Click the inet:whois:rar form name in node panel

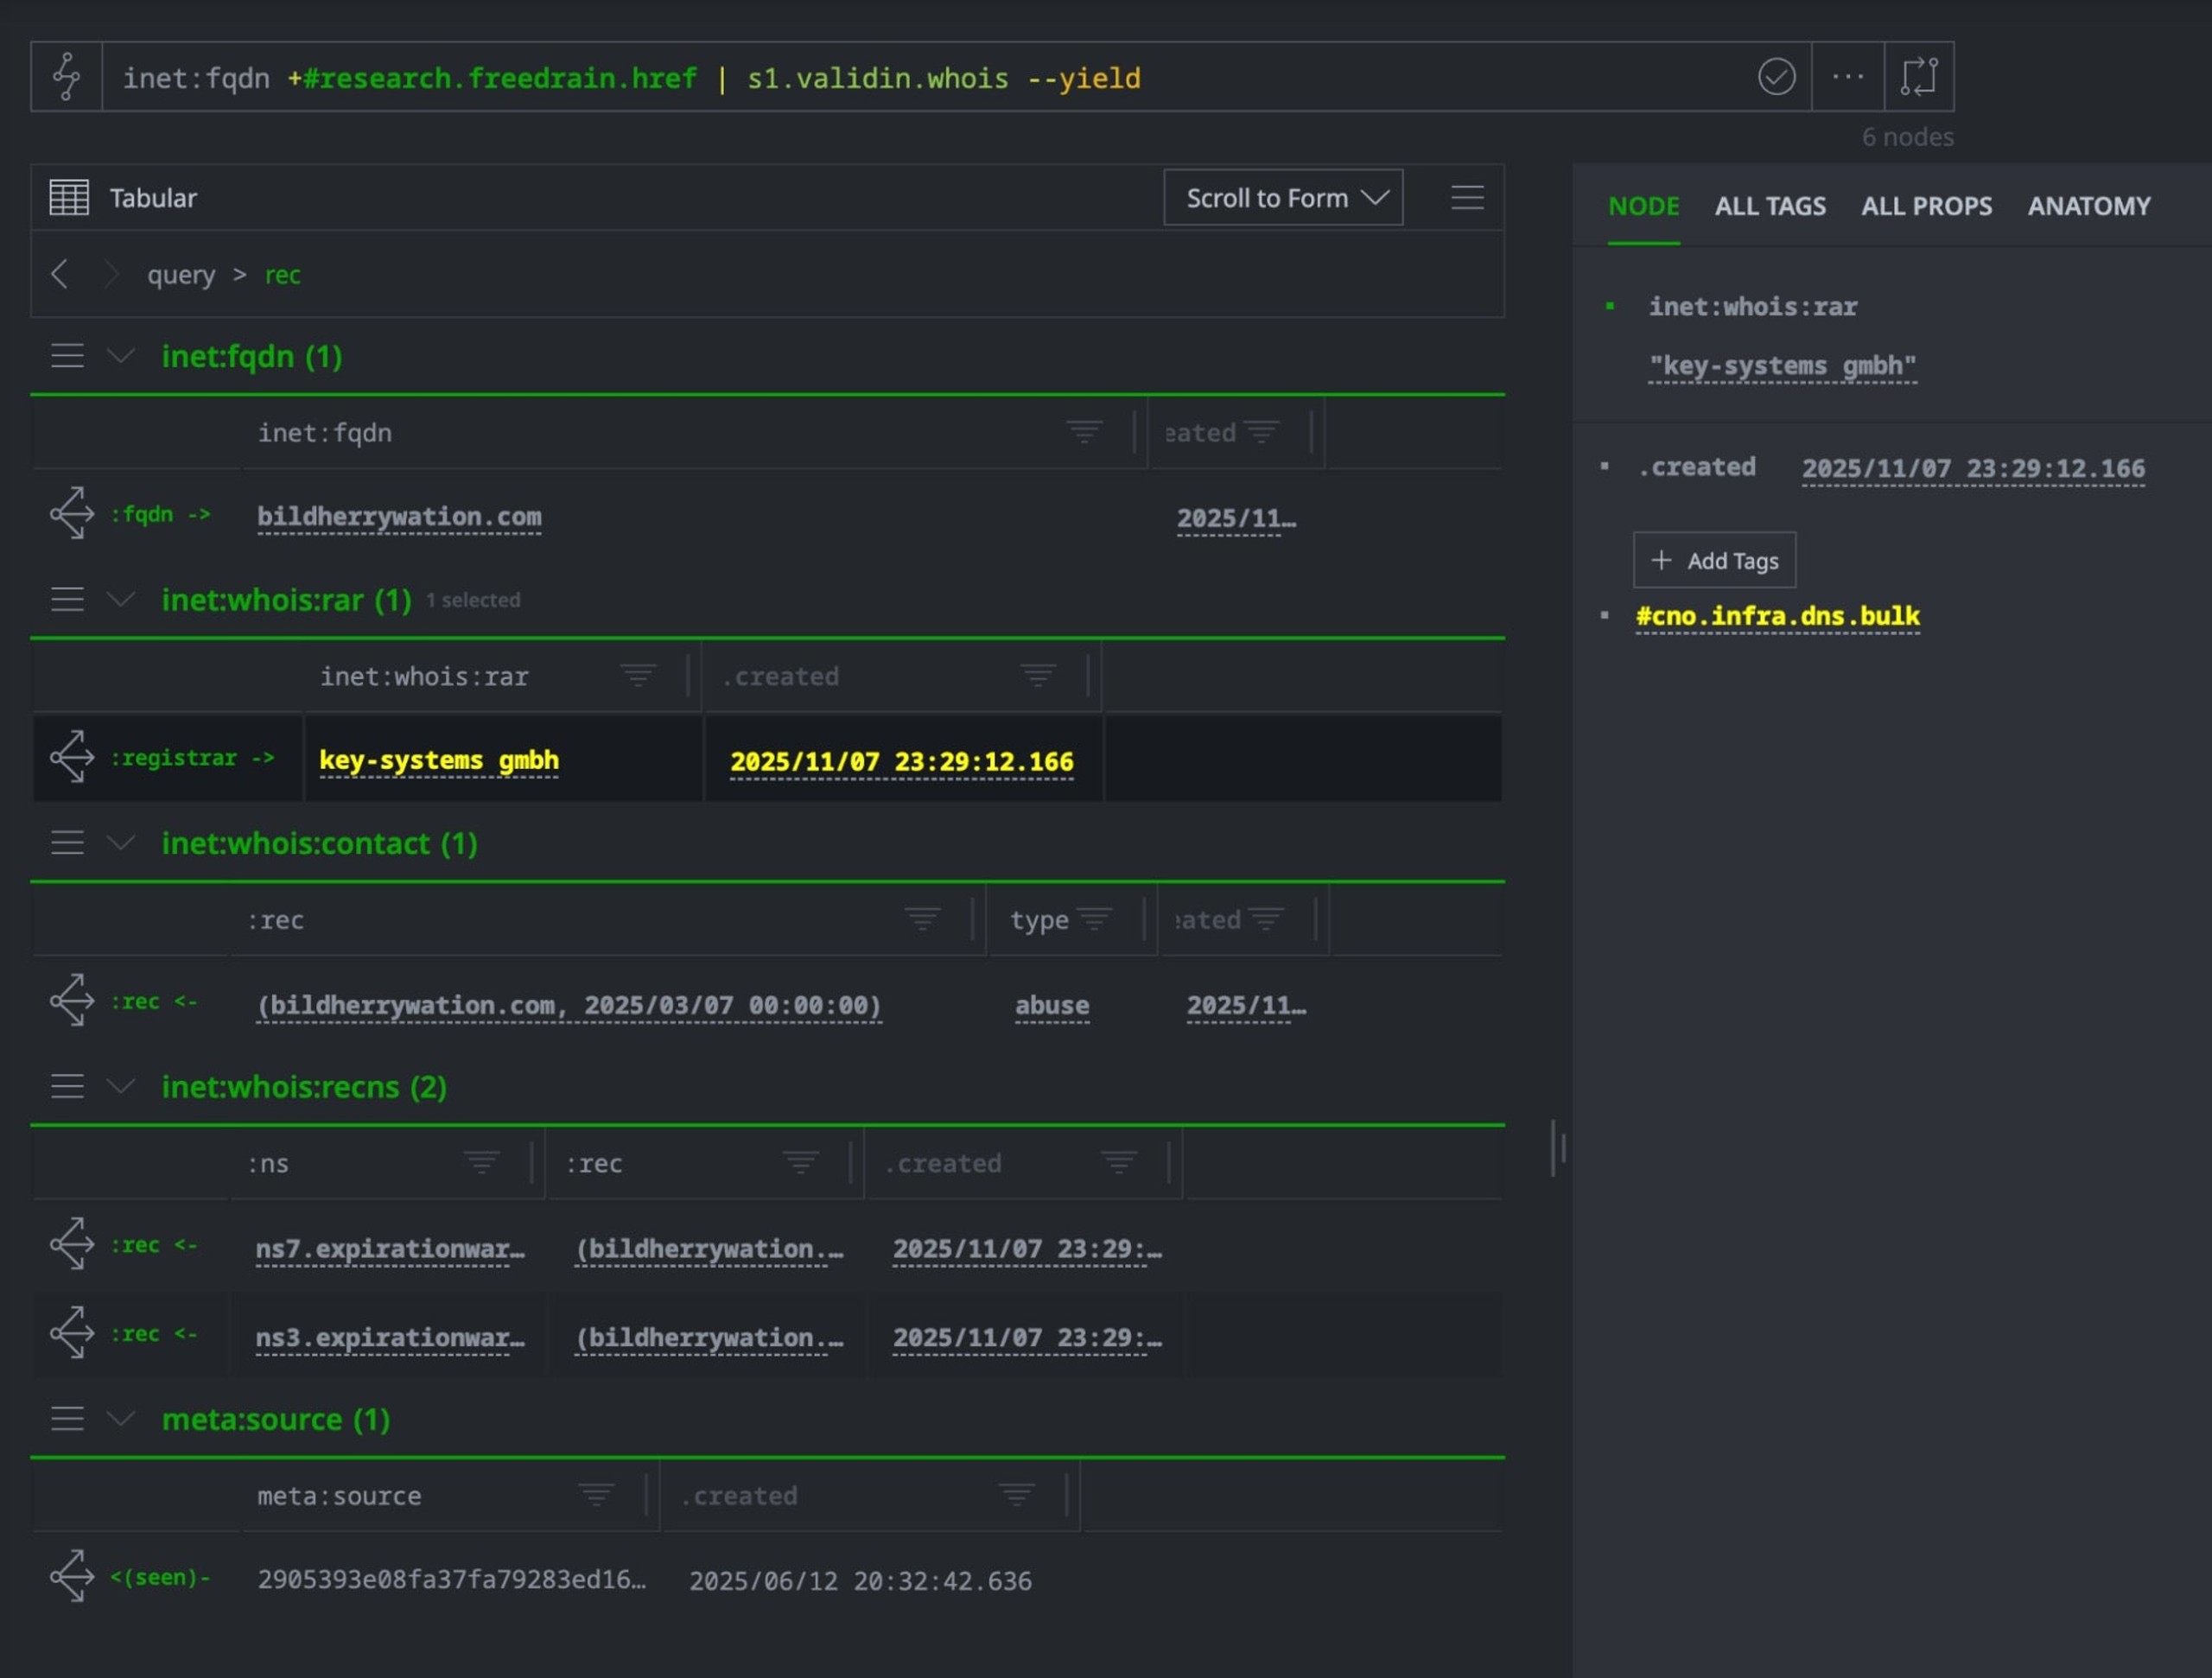(1752, 307)
